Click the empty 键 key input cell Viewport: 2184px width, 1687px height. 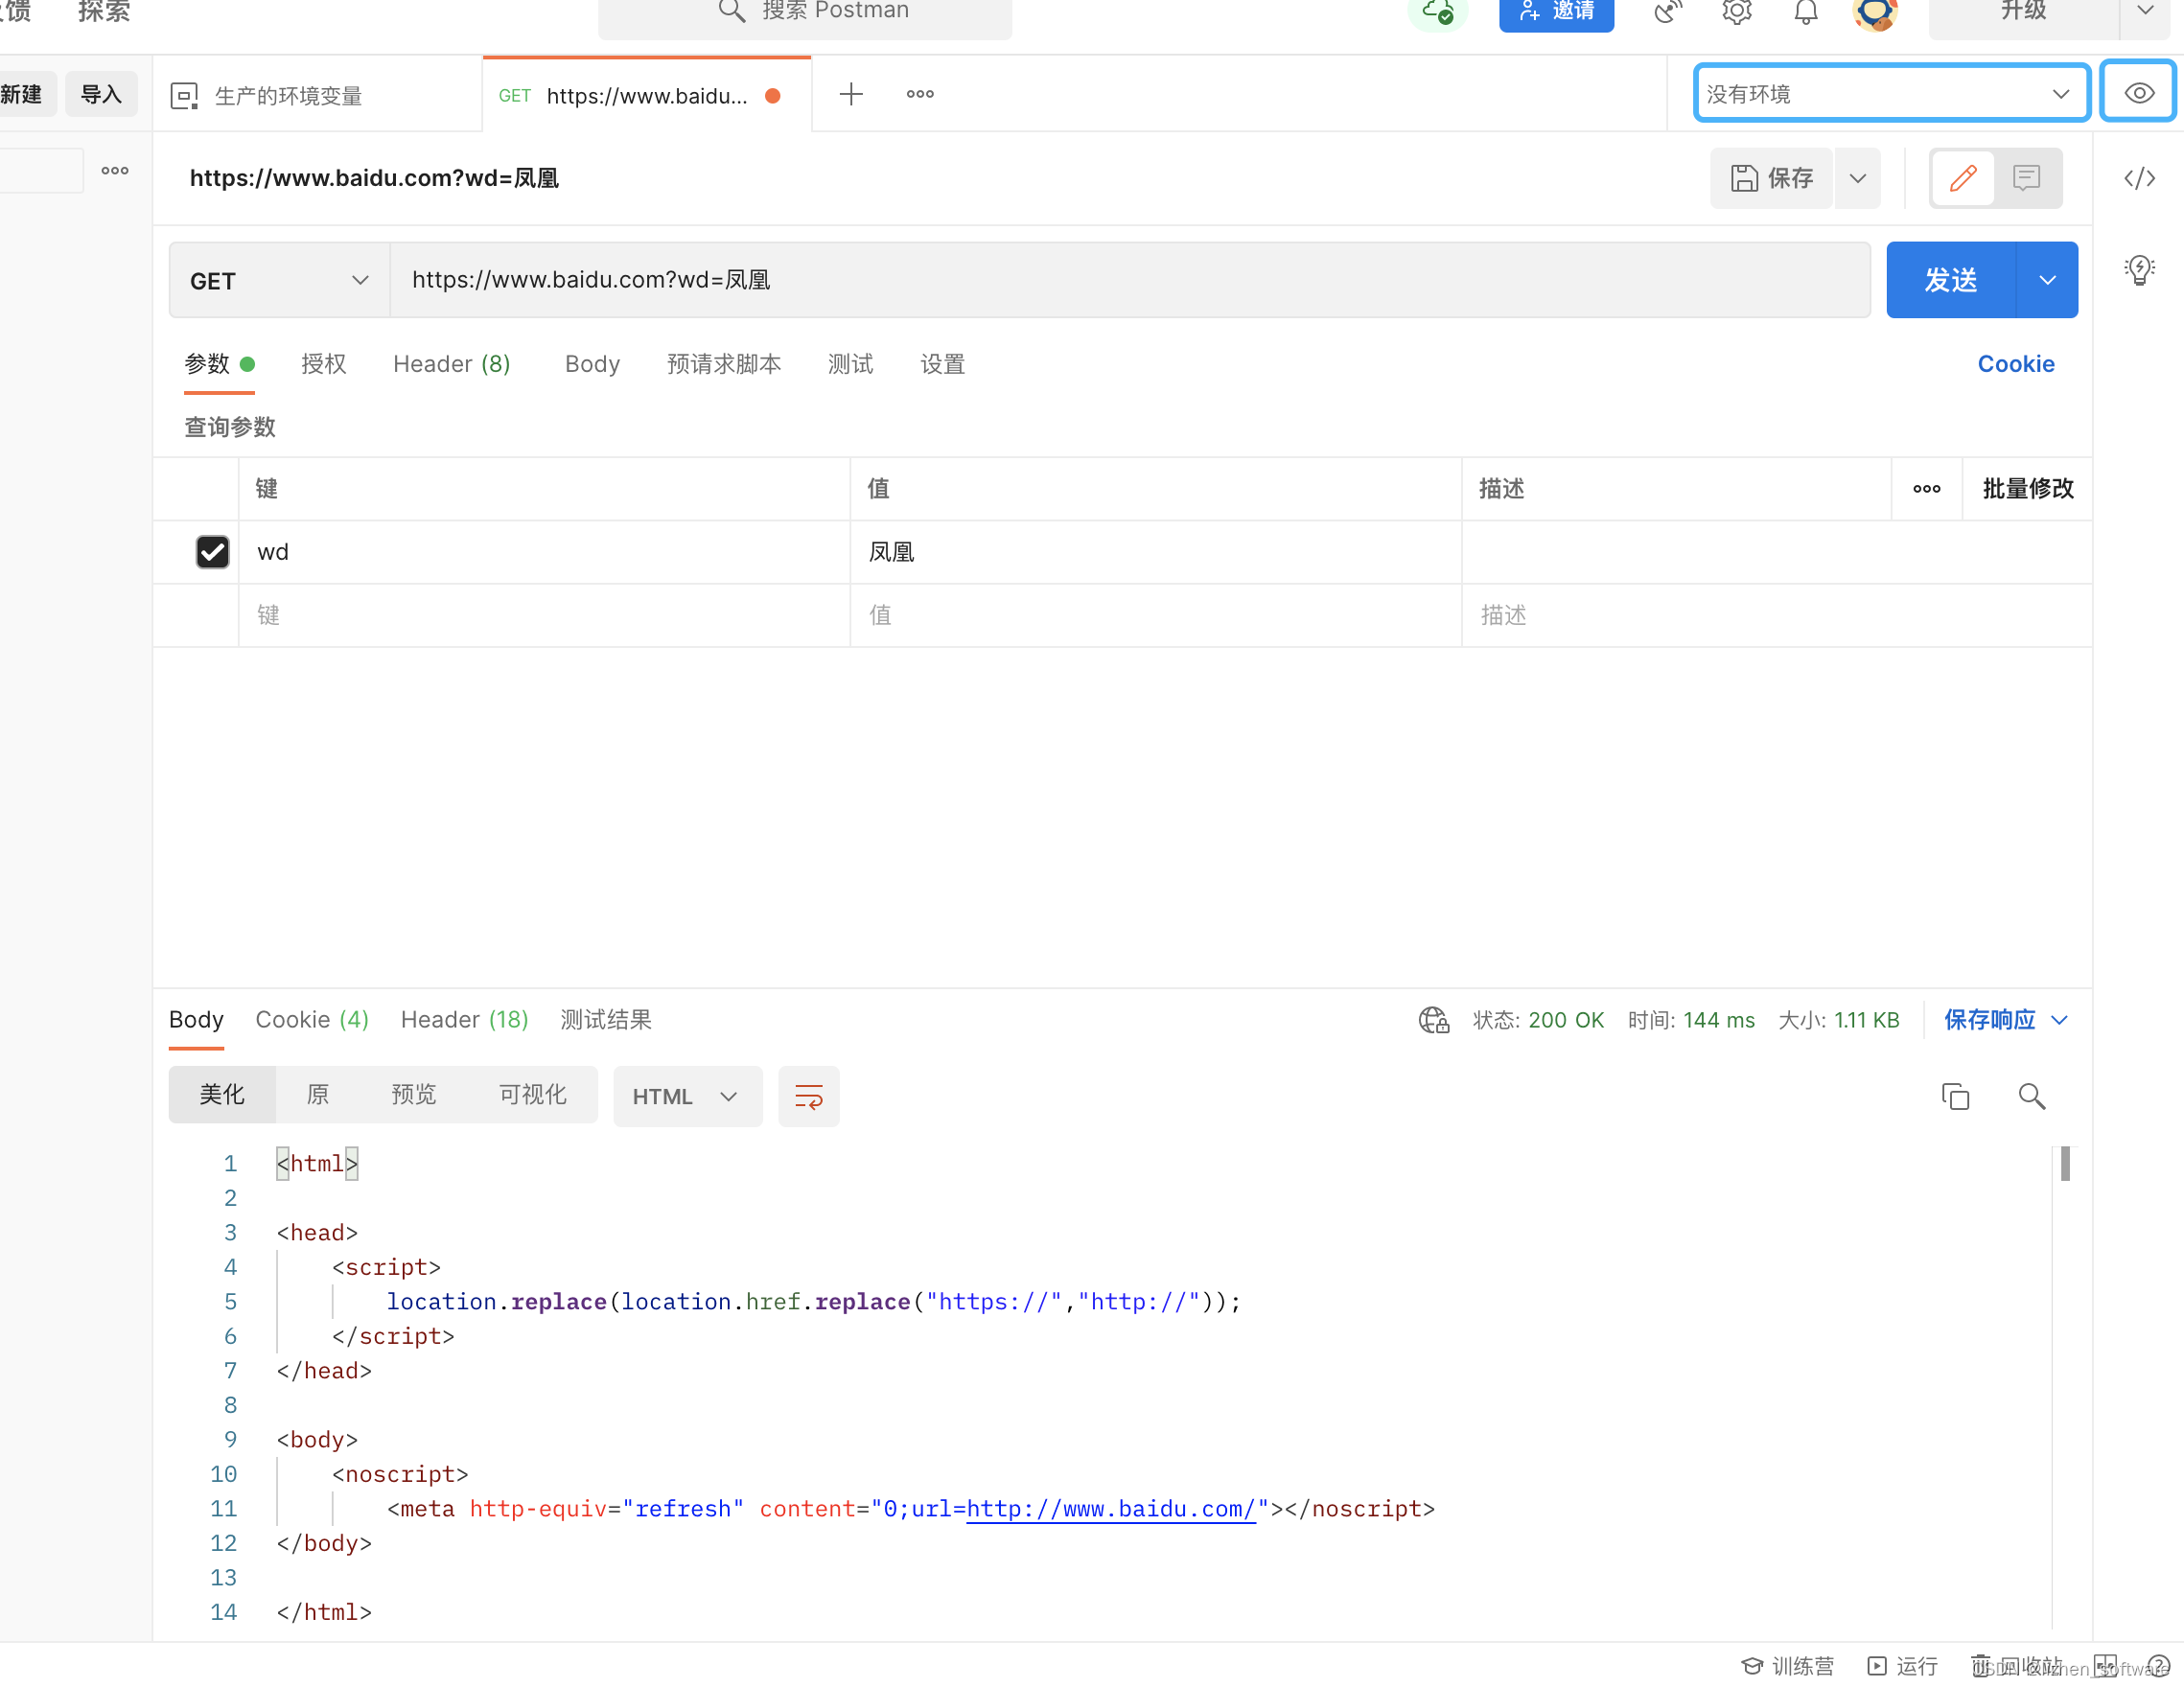544,615
